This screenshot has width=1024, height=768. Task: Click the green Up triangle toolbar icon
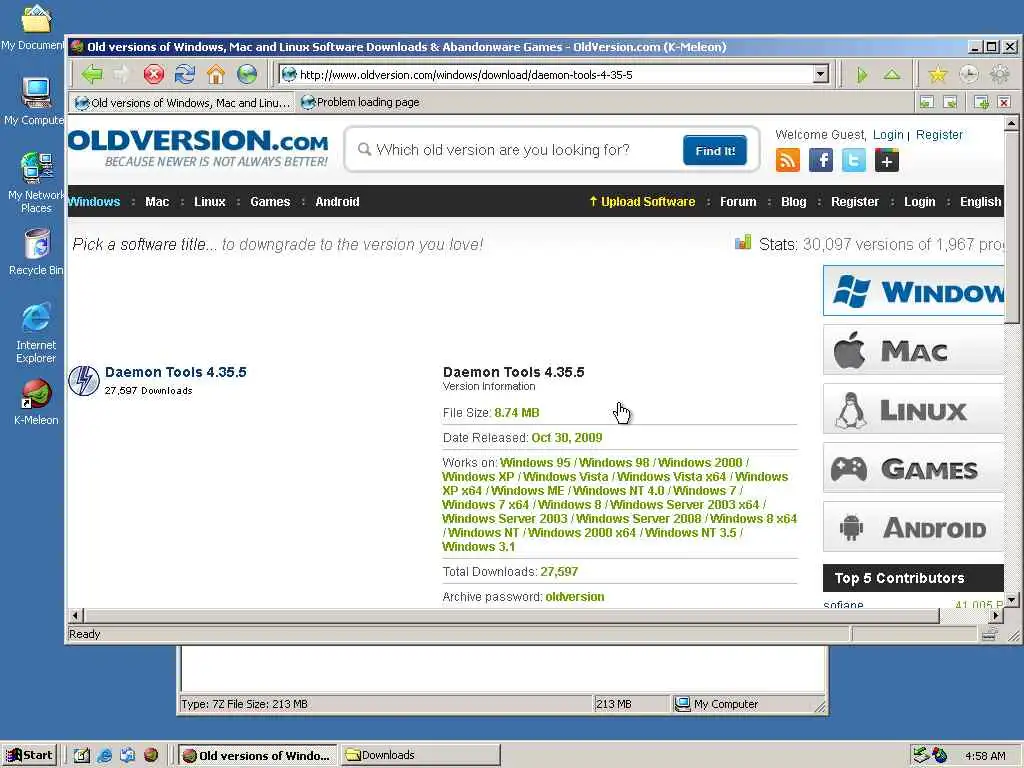[x=892, y=74]
